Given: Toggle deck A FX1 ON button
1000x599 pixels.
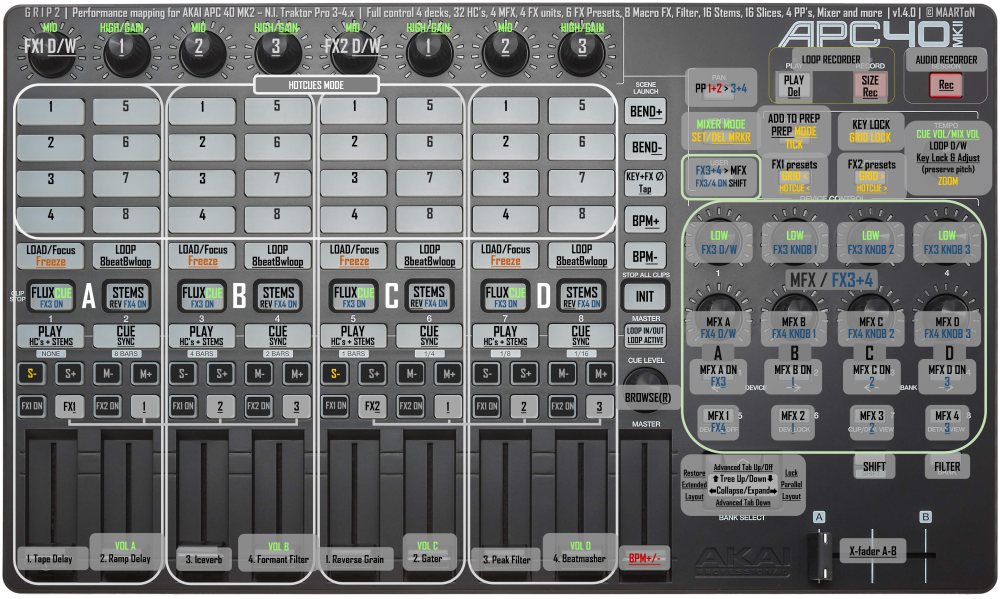Looking at the screenshot, I should coord(31,406).
